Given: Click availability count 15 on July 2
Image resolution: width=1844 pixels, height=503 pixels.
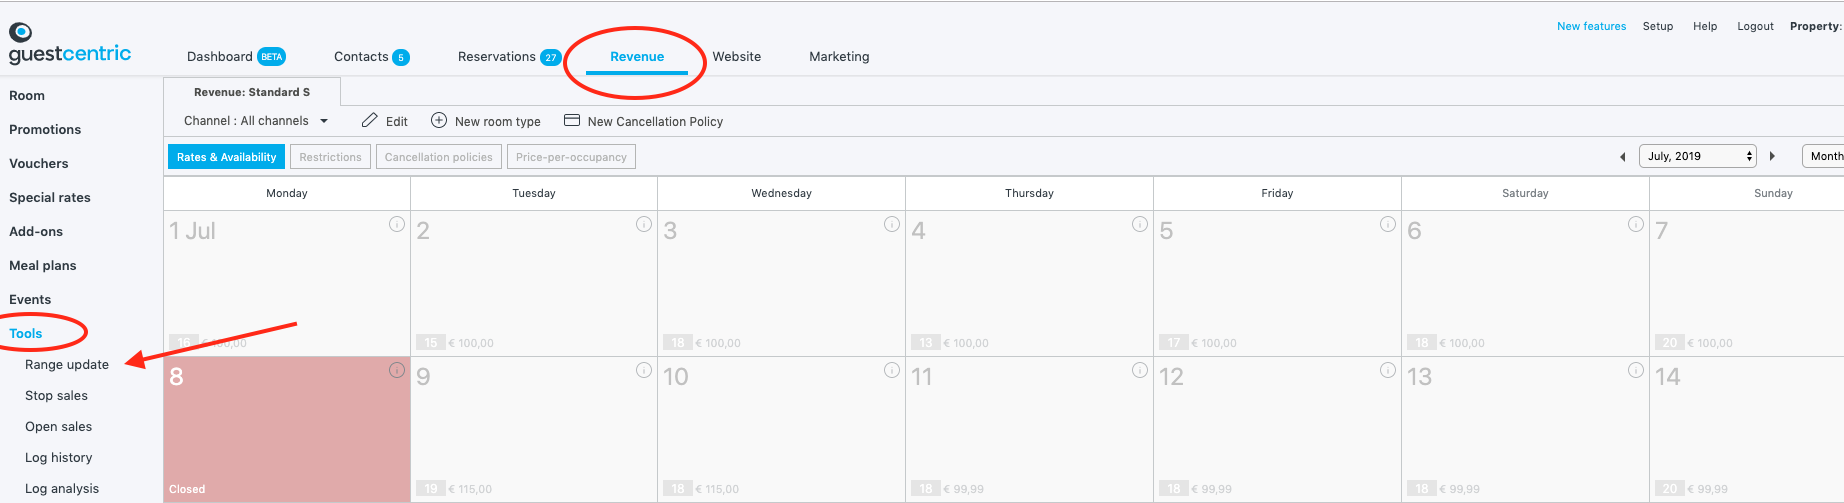Looking at the screenshot, I should pos(430,343).
